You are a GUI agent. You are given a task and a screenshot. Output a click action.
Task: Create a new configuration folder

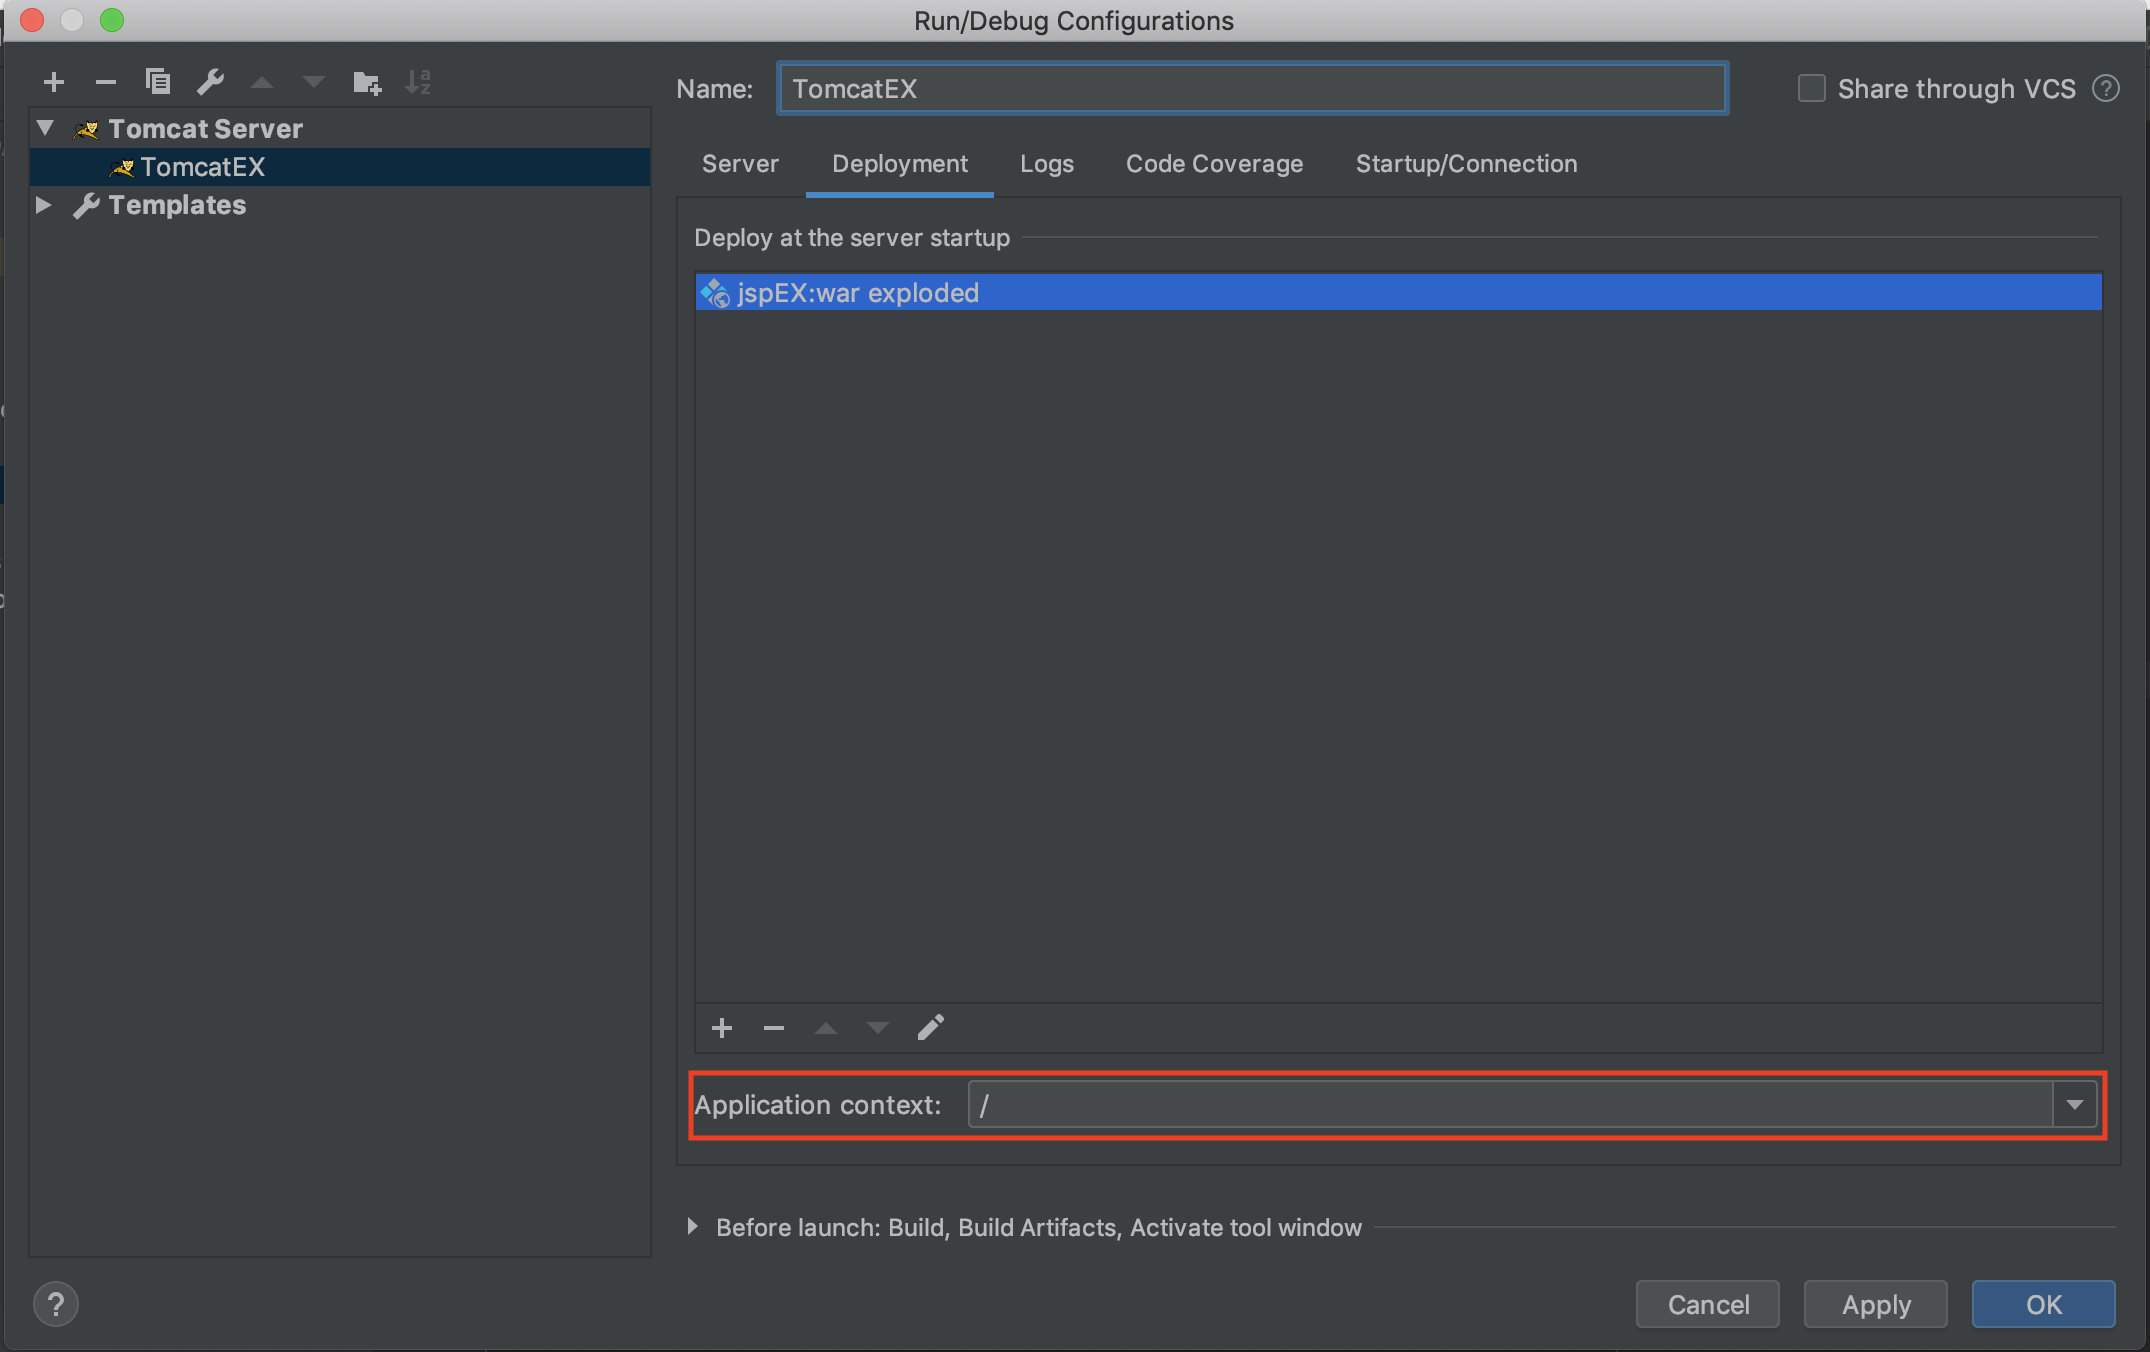click(x=367, y=82)
